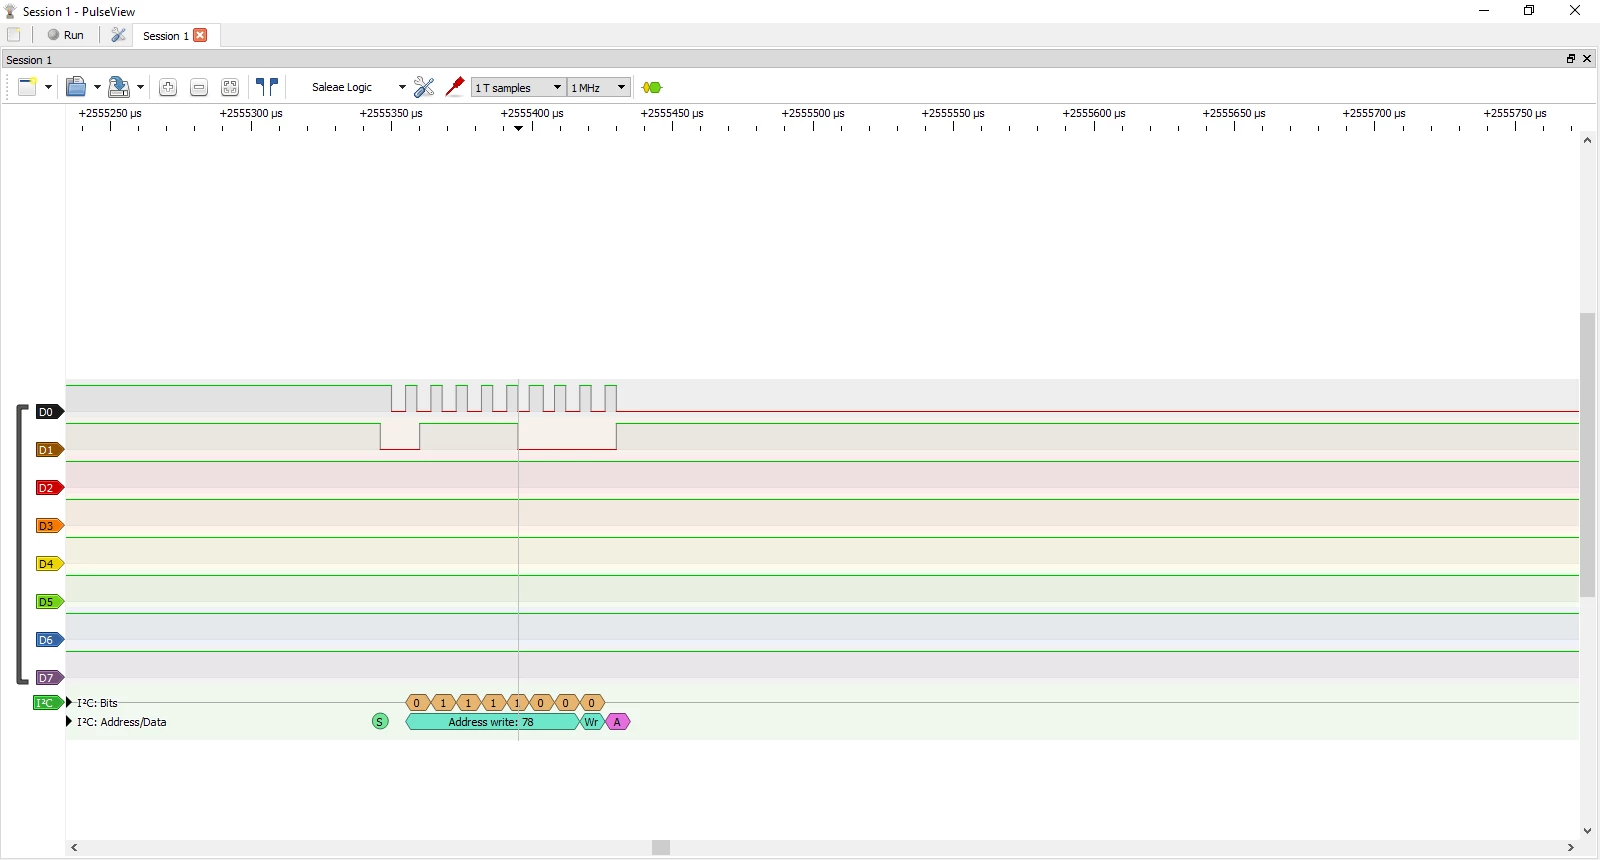Select the D6 channel label
The height and width of the screenshot is (860, 1600).
click(x=49, y=640)
